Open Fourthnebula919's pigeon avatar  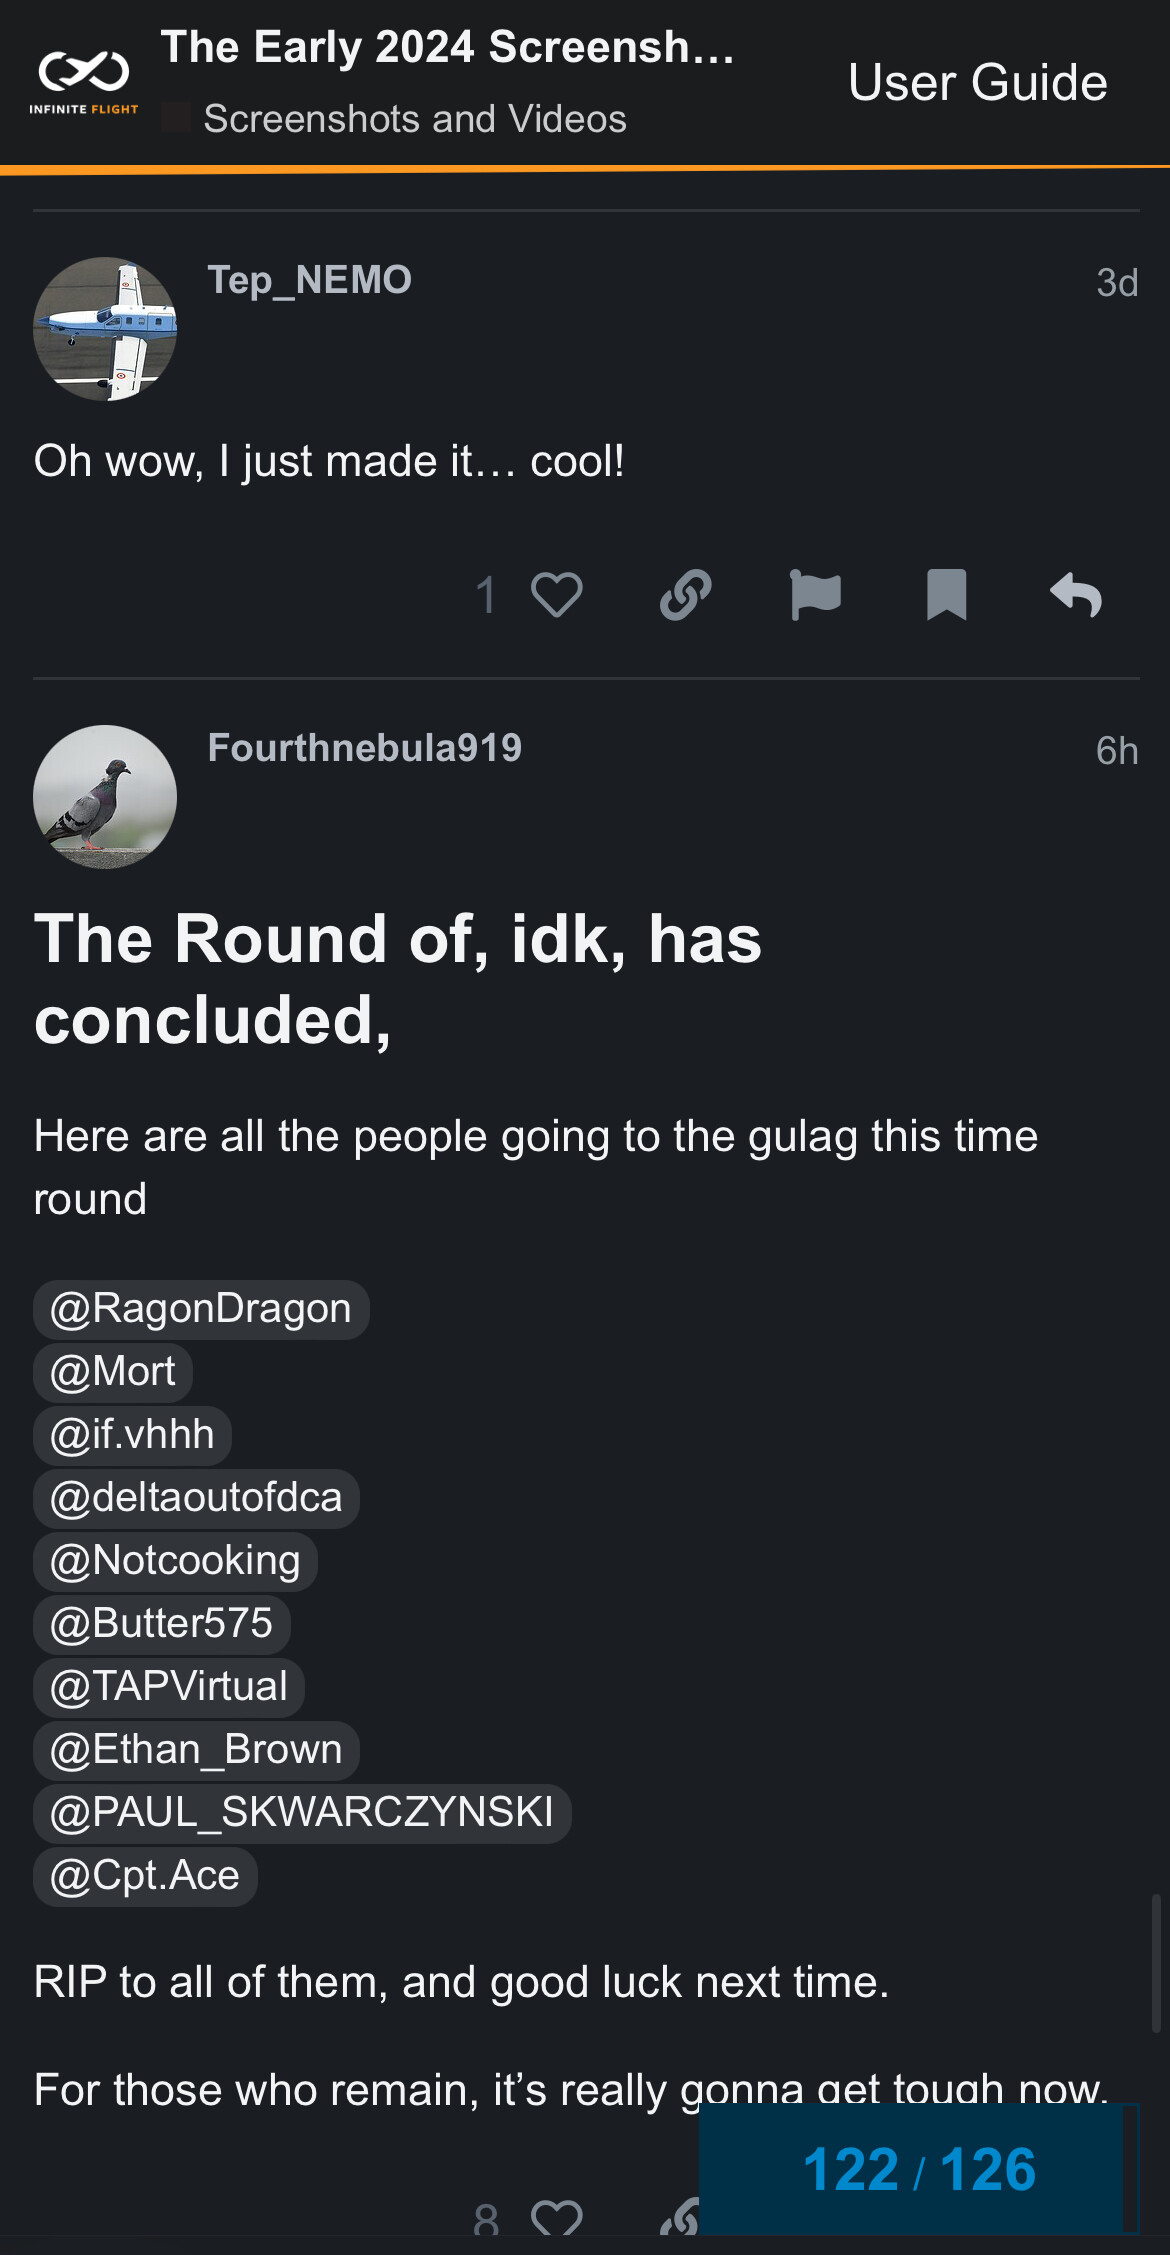pyautogui.click(x=105, y=797)
